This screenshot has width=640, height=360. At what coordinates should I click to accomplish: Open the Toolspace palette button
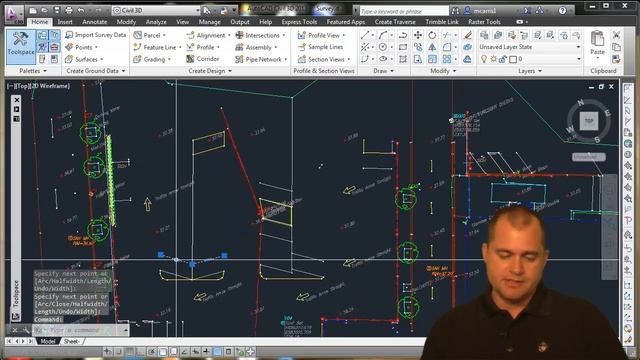(20, 47)
